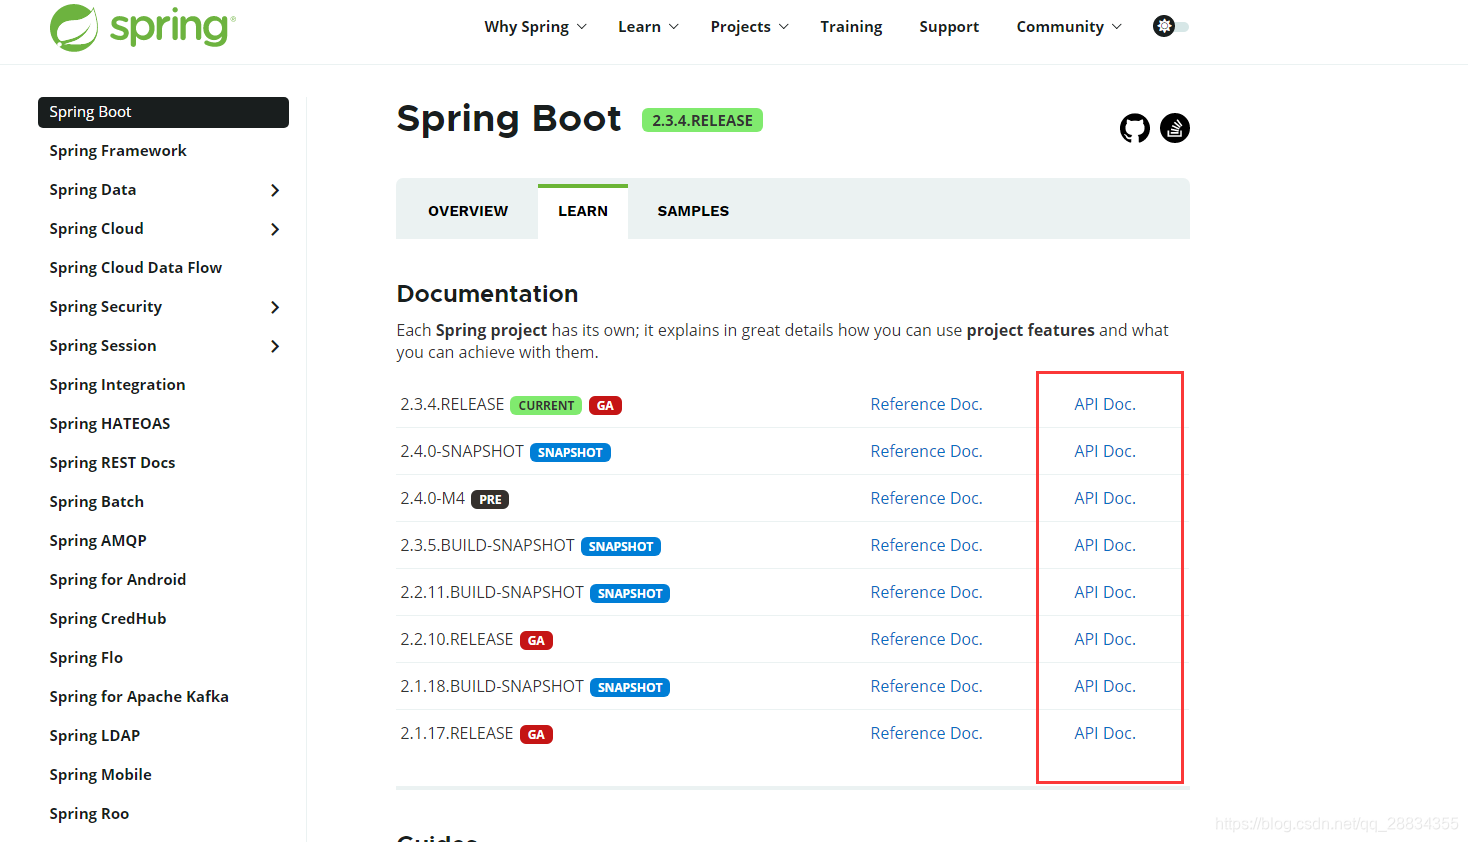Toggle the dark mode theme switch
The width and height of the screenshot is (1468, 842).
pos(1171,26)
